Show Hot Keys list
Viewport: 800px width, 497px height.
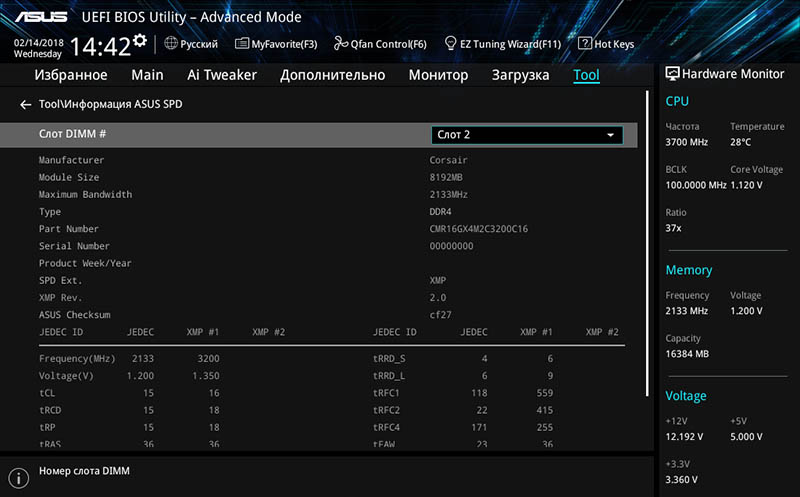(606, 44)
